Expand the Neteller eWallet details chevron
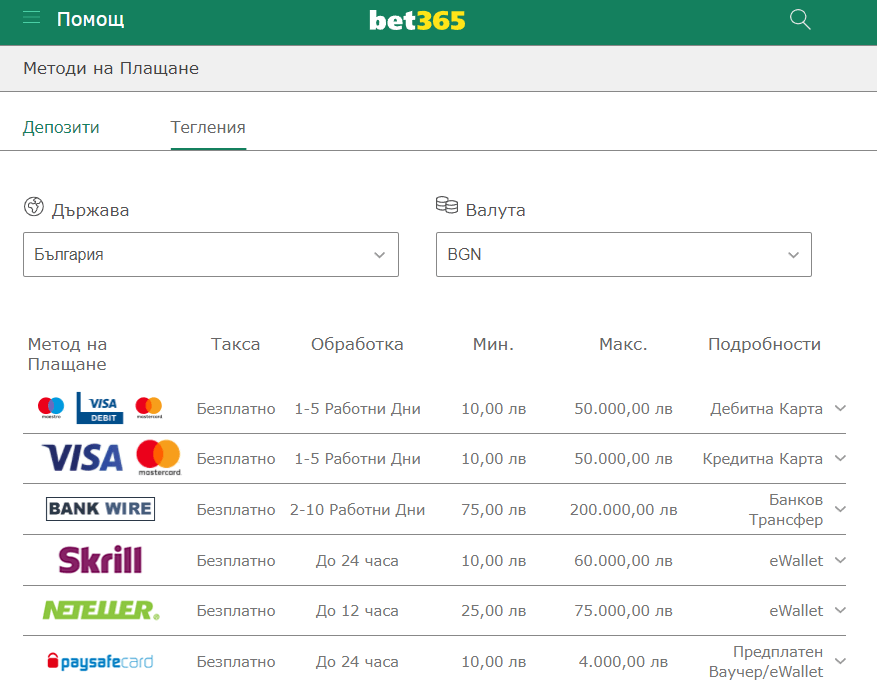The image size is (877, 696). coord(840,610)
